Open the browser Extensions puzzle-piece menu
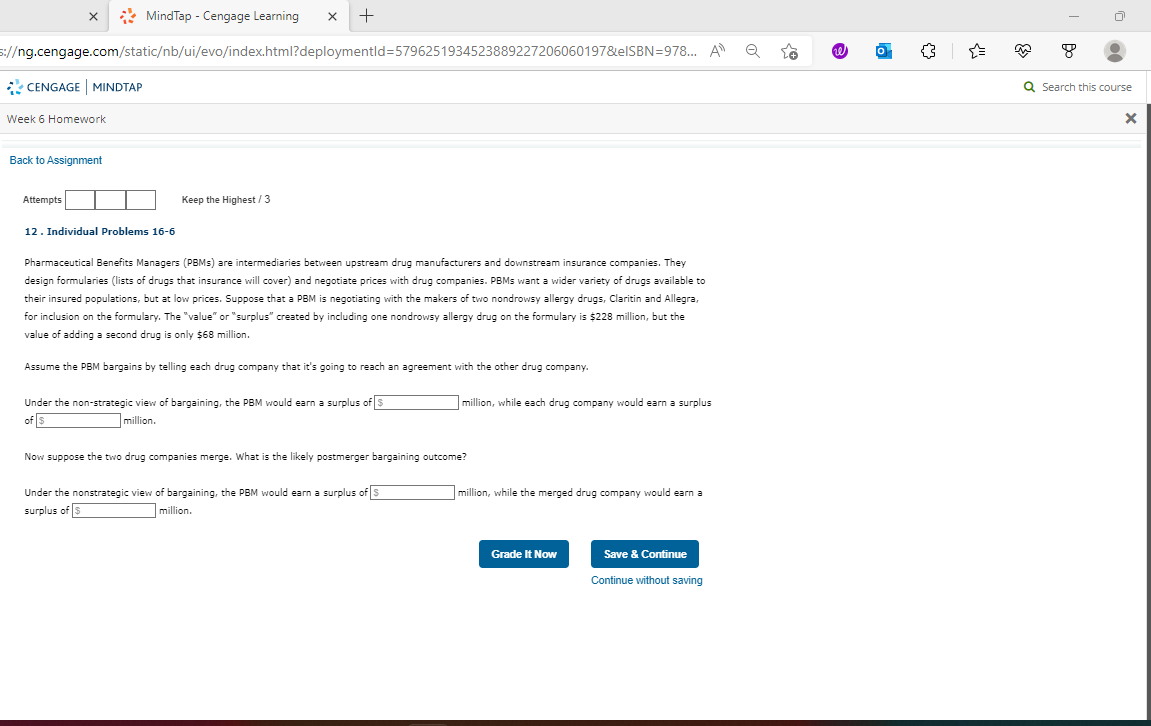 click(x=928, y=50)
